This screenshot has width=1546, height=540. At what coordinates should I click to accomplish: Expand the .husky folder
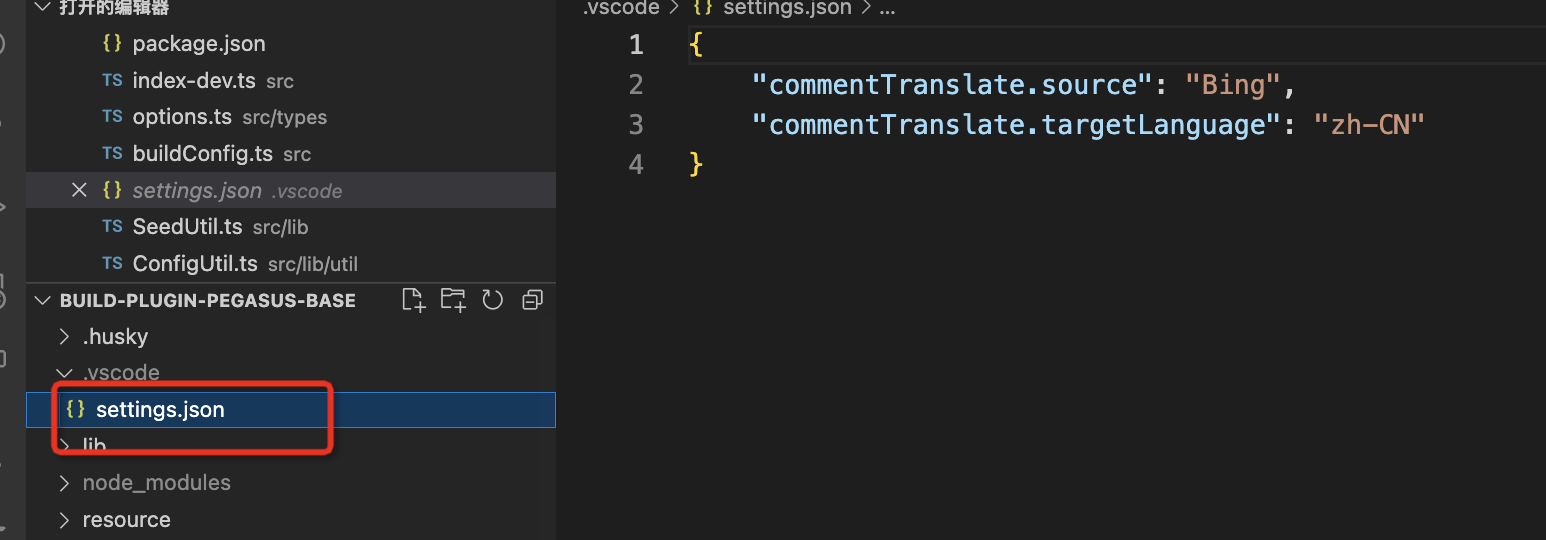click(65, 337)
